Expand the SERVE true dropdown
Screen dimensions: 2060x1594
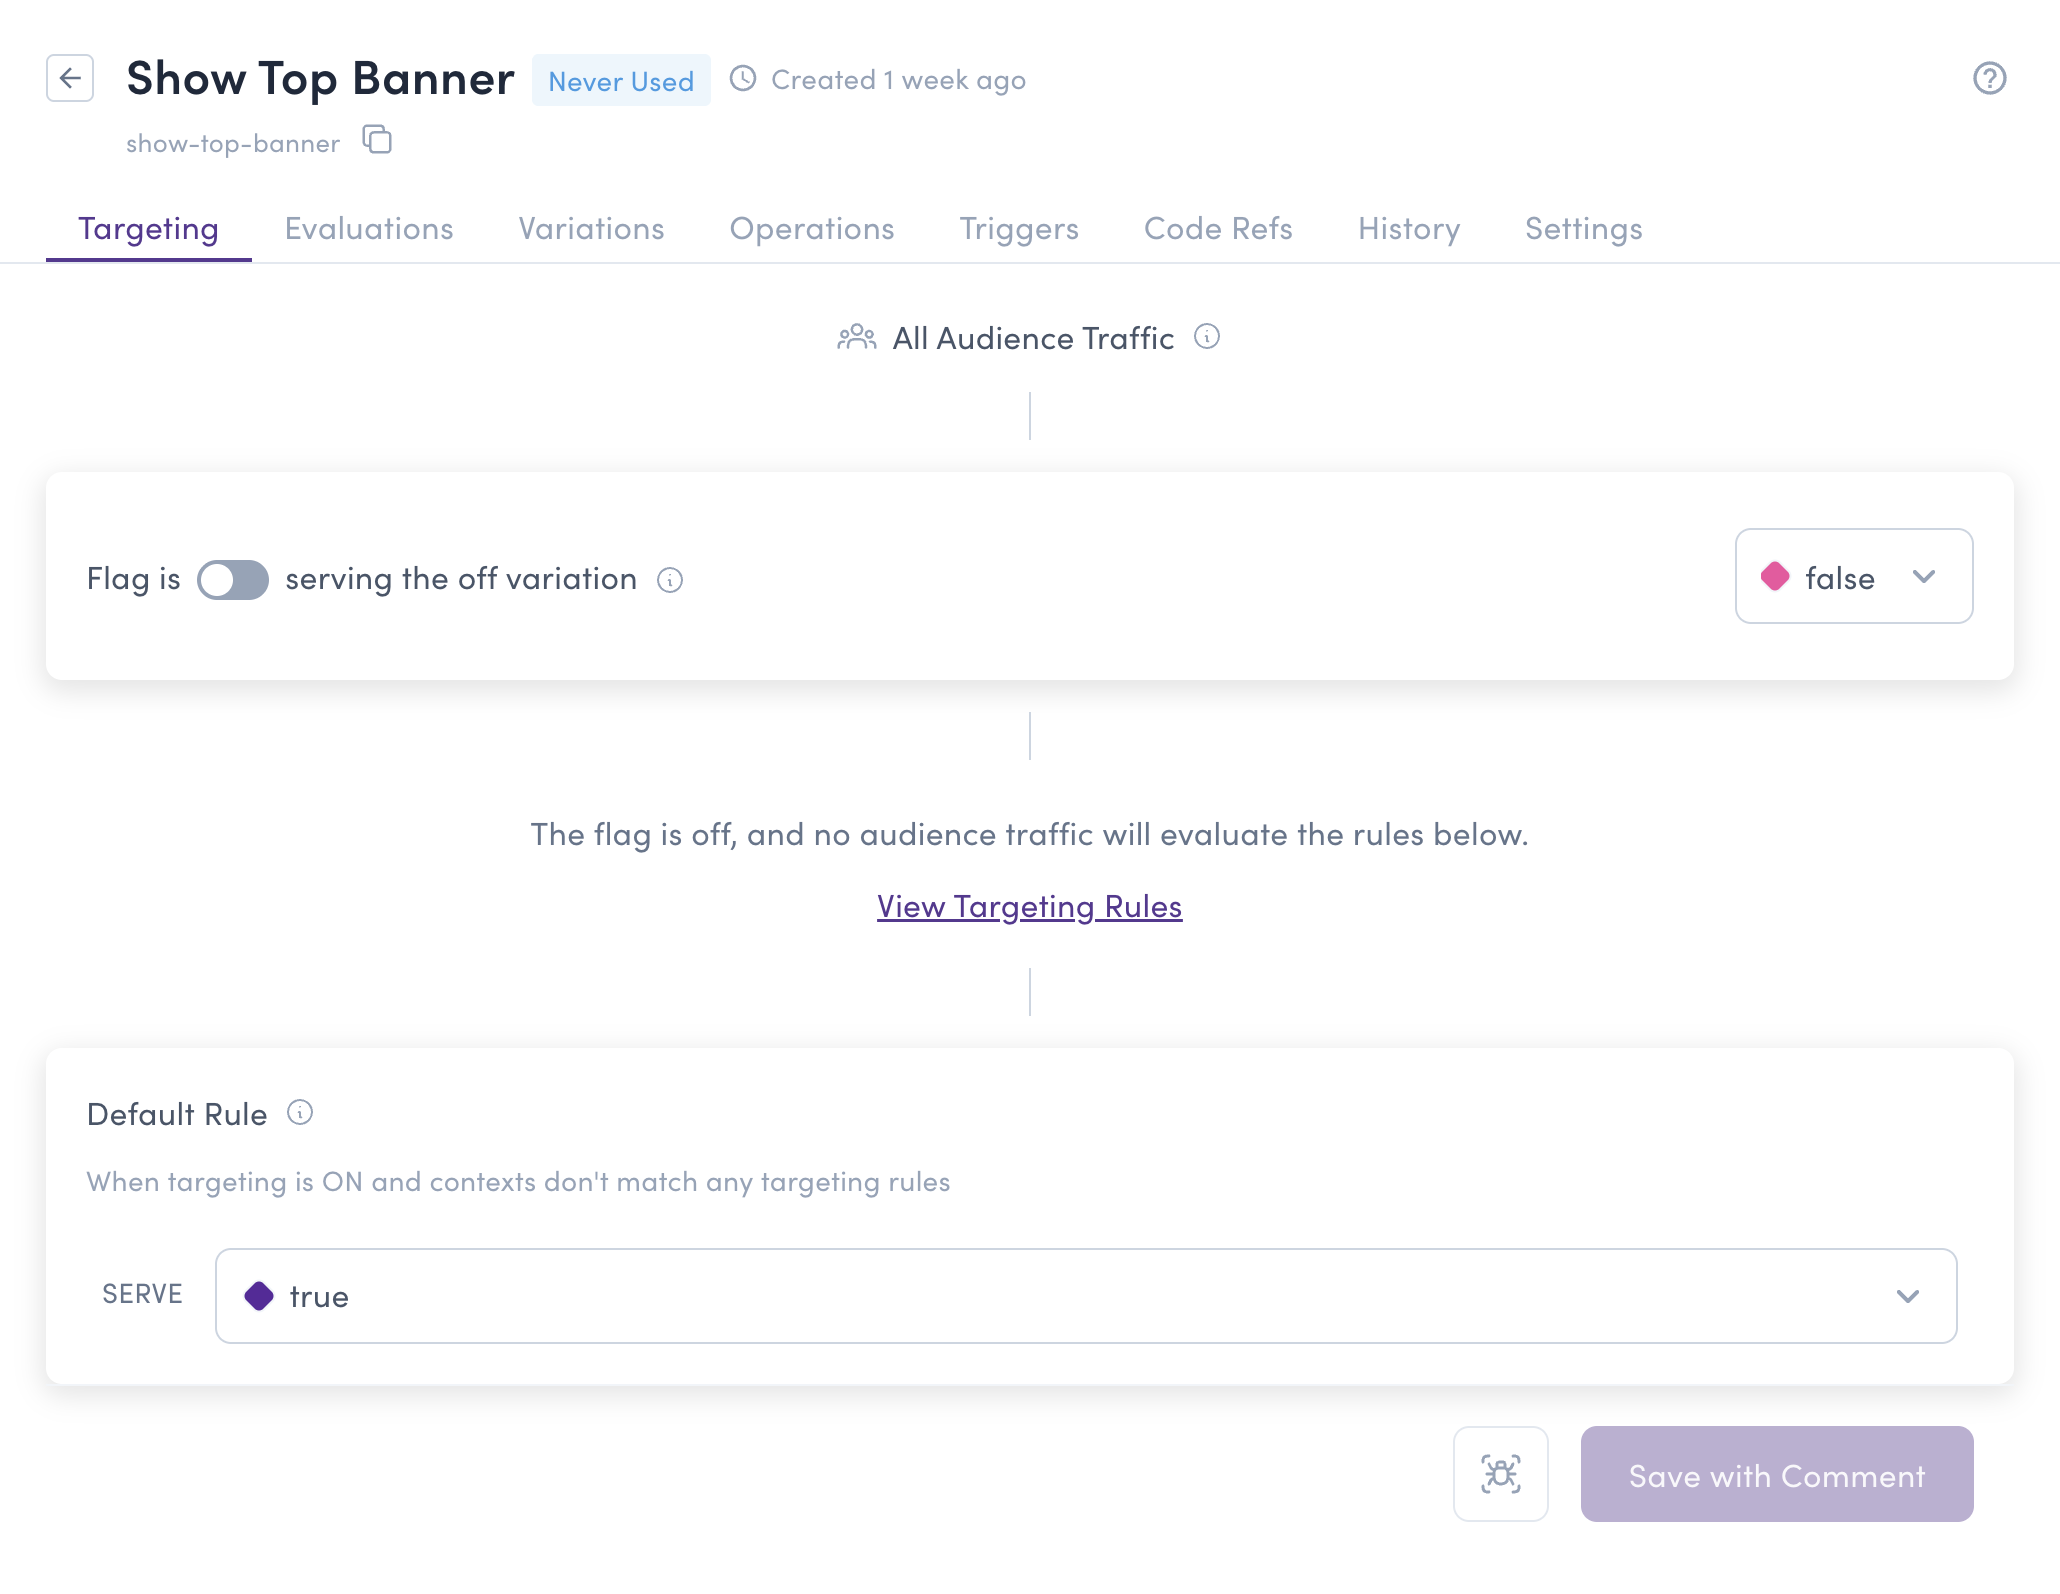1085,1296
